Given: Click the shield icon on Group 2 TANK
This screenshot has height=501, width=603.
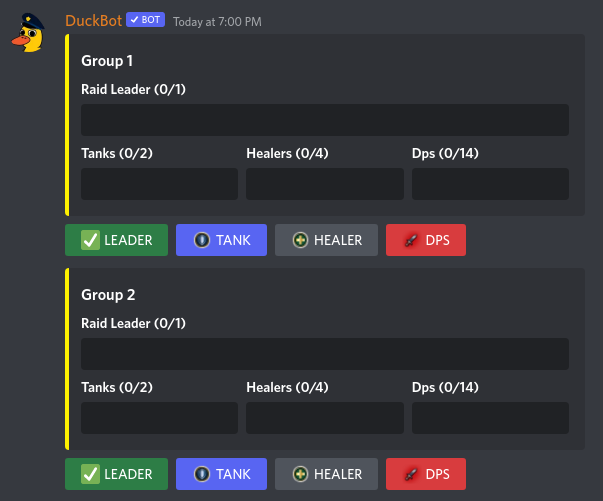Looking at the screenshot, I should (x=201, y=474).
